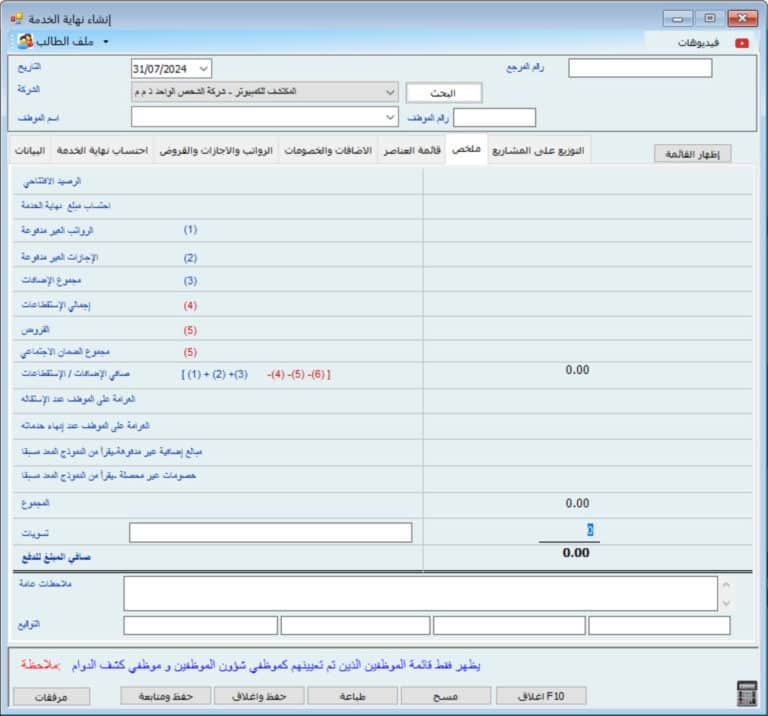Open the الاضافات والخصومات tab

coord(328,150)
